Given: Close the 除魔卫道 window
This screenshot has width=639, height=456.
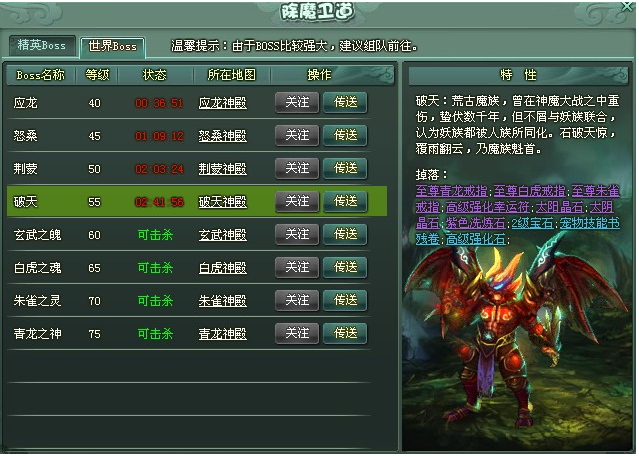Looking at the screenshot, I should click(x=628, y=7).
